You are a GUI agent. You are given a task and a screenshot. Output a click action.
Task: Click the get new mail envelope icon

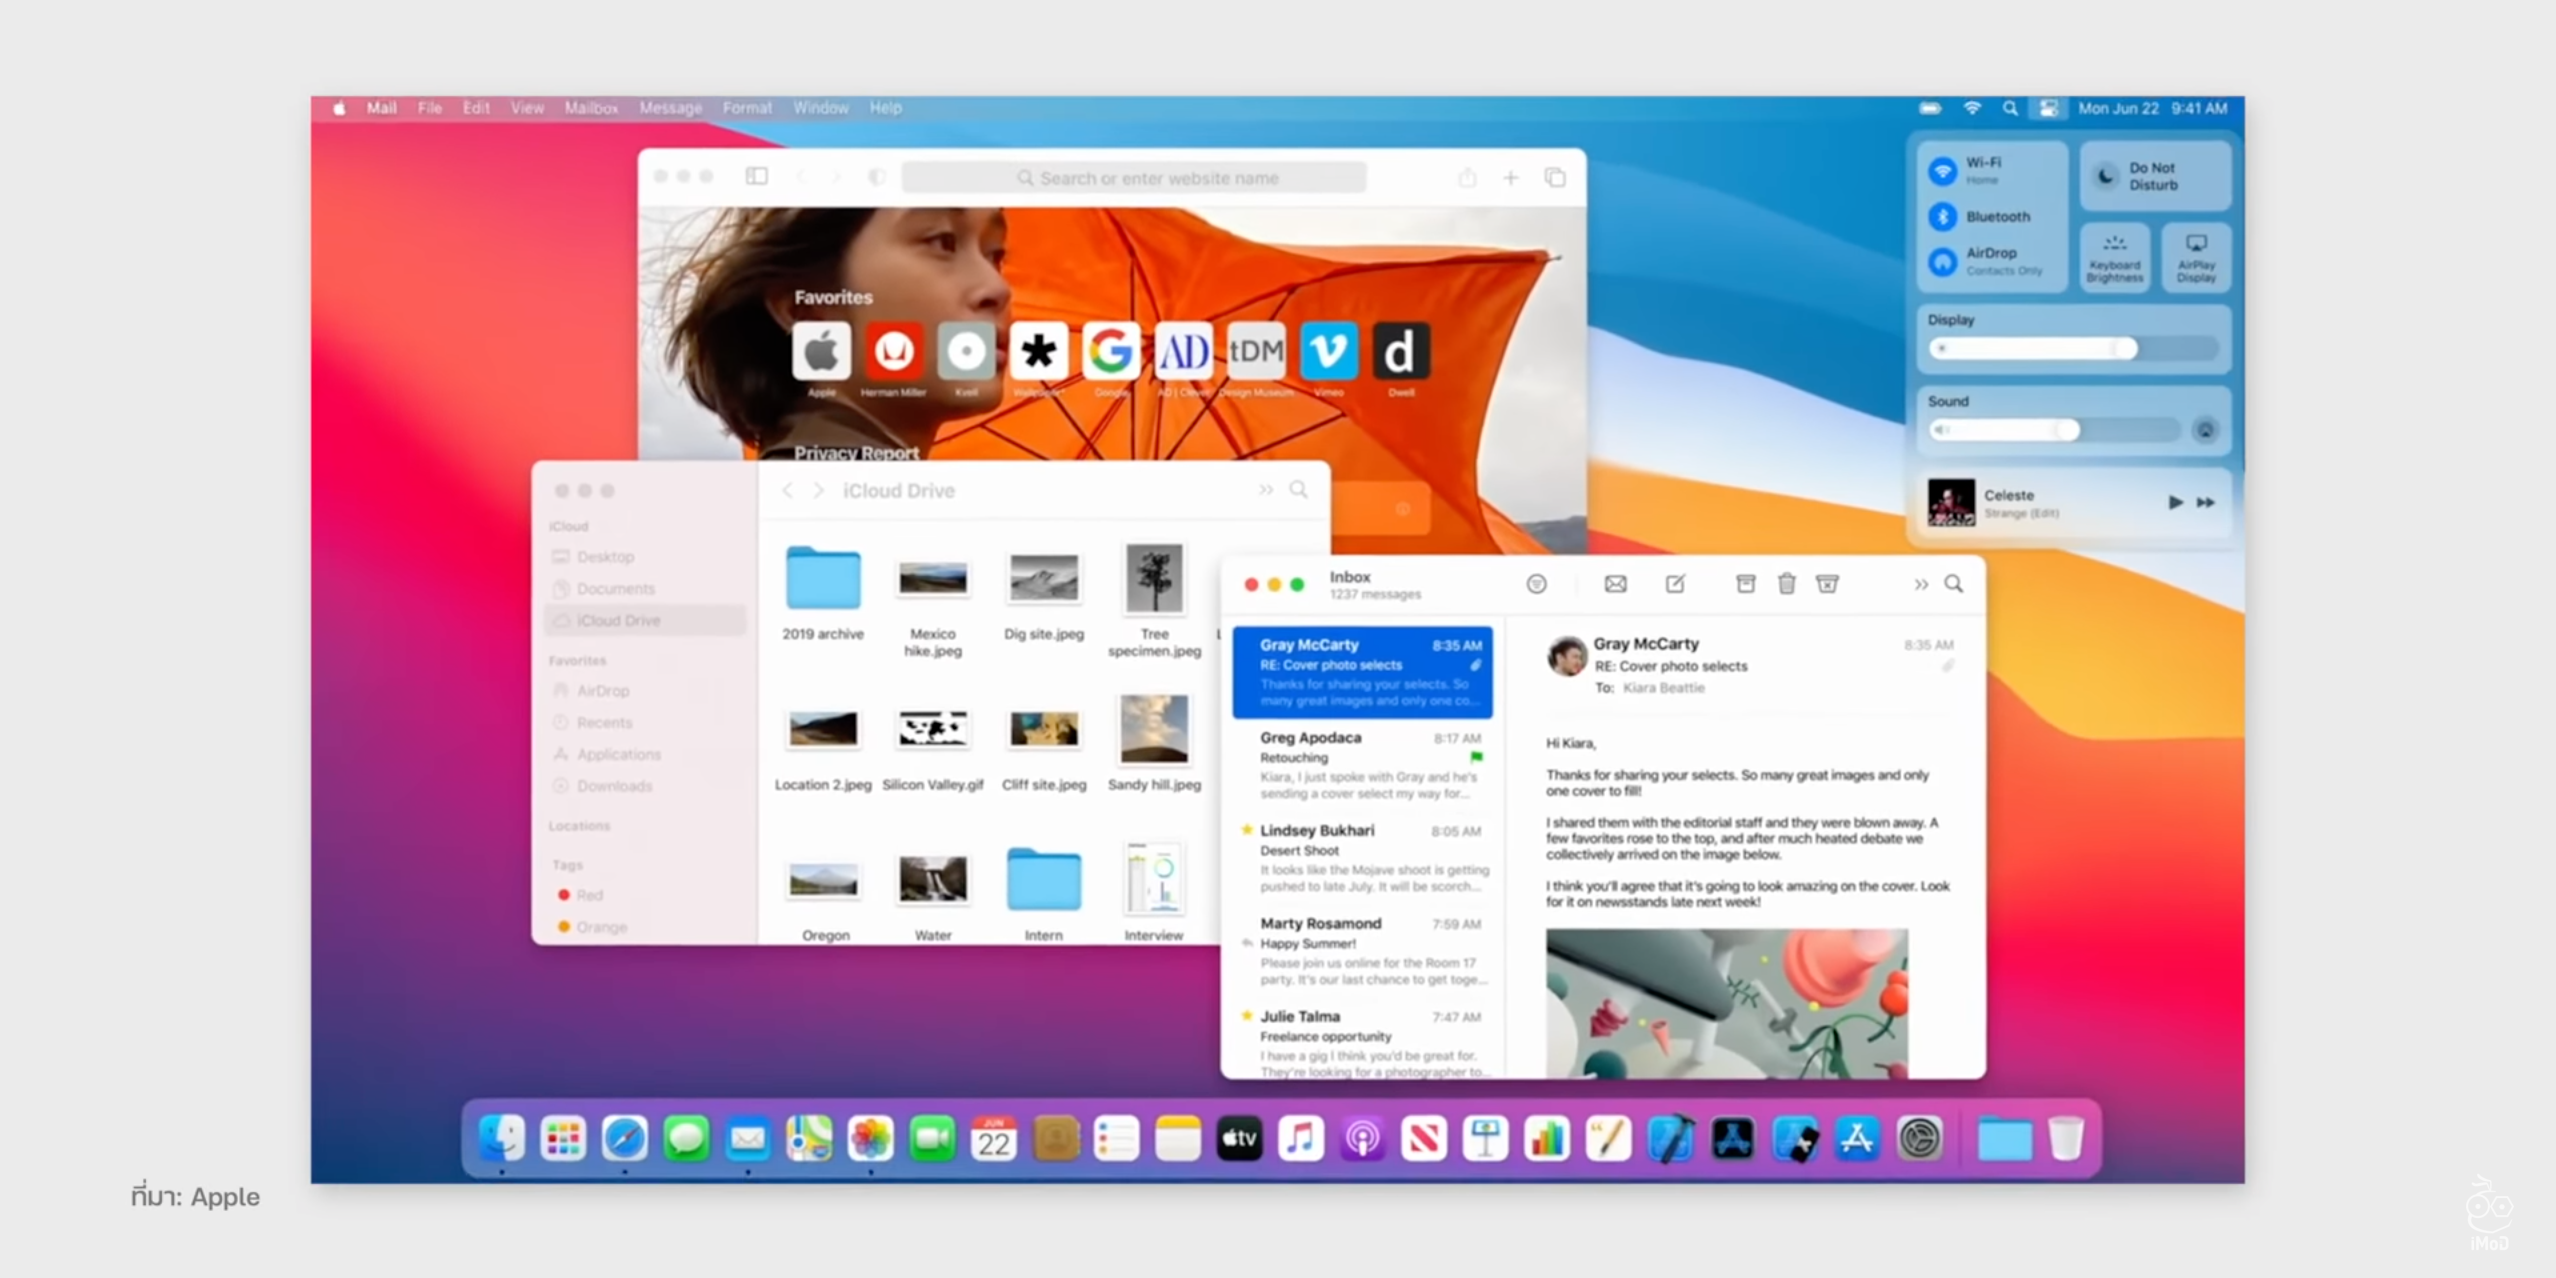1615,584
